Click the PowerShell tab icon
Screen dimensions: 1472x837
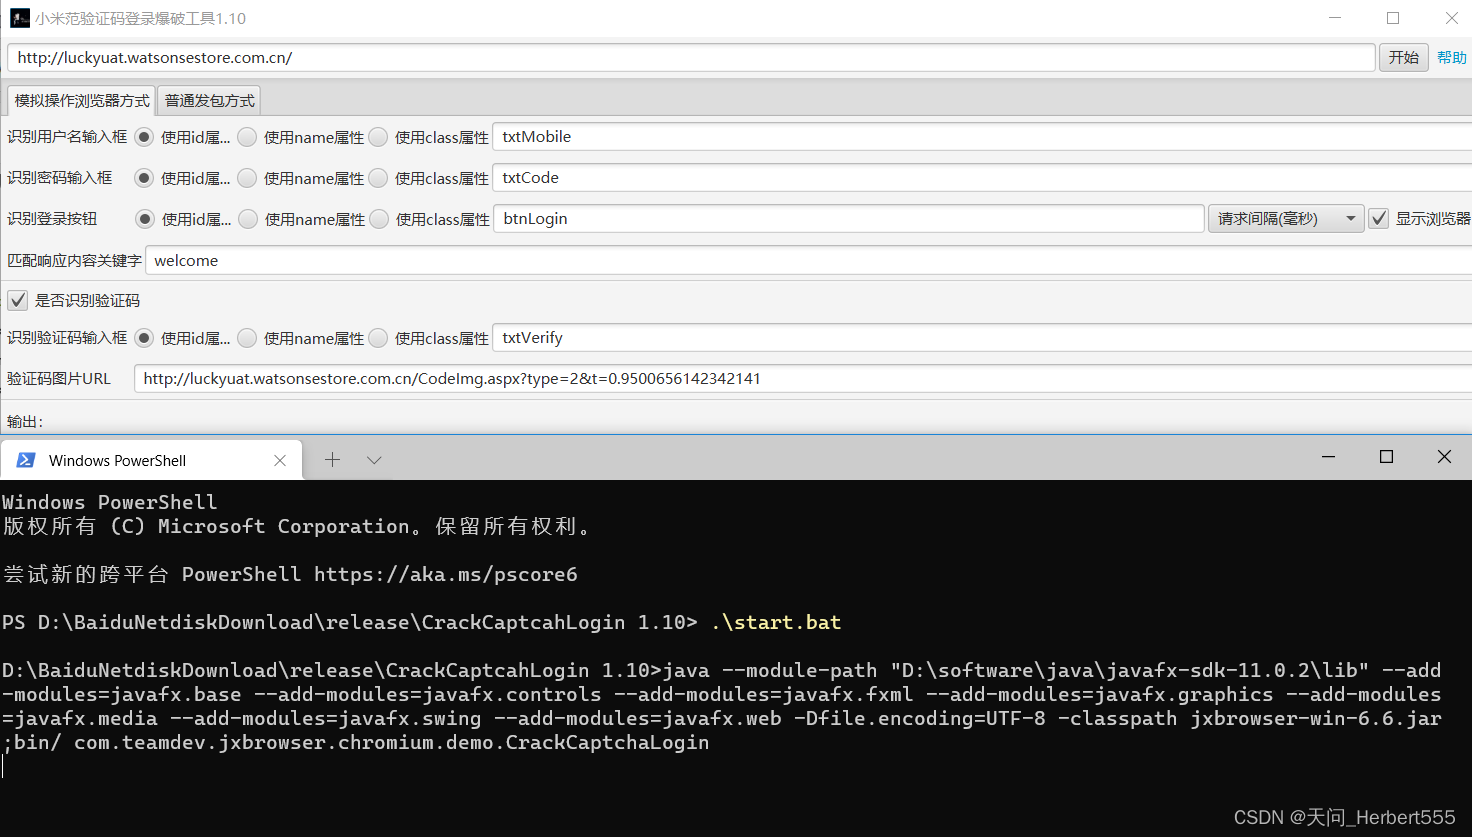click(x=26, y=460)
